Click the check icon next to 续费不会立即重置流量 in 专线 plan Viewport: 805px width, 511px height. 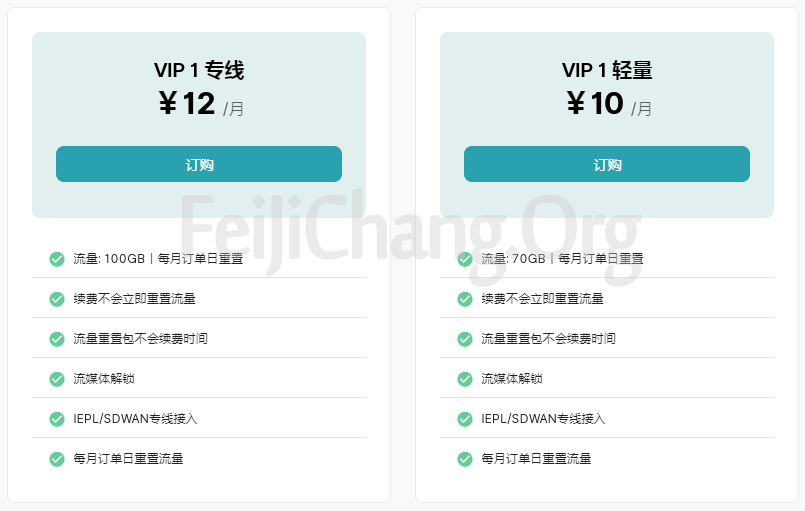point(57,299)
